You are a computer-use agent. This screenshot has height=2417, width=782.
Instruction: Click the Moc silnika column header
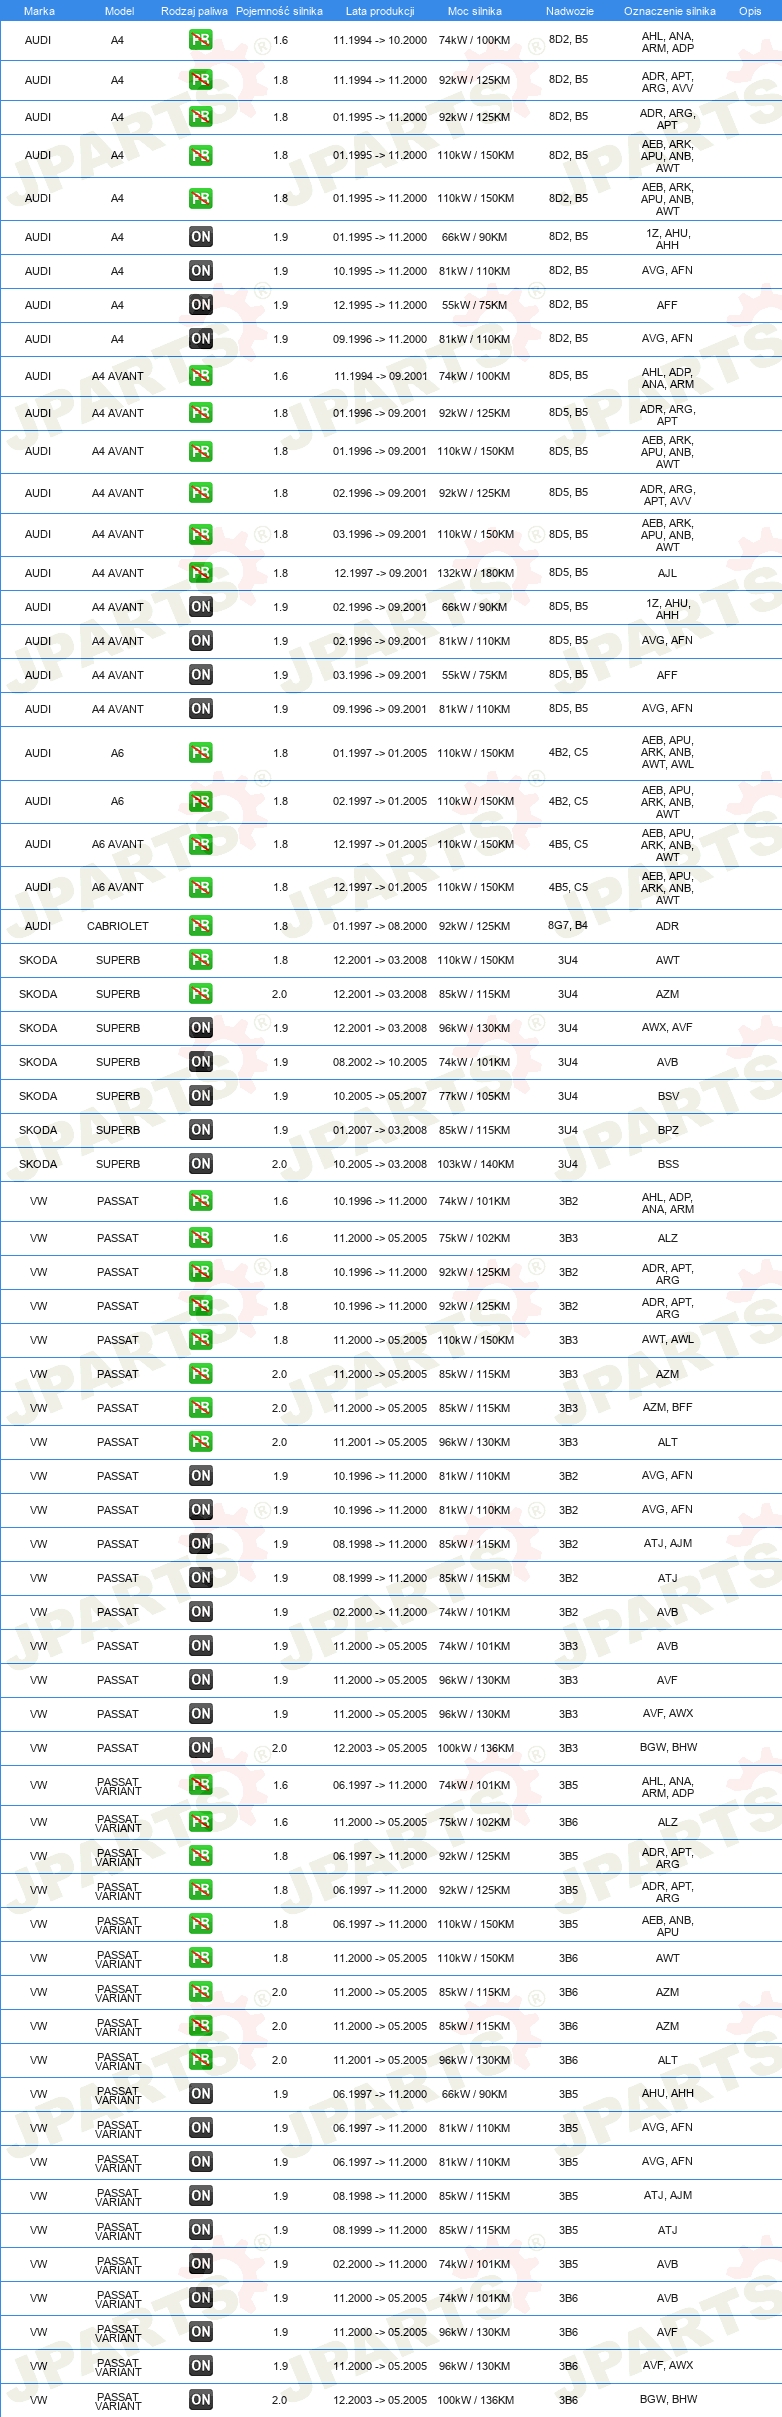pyautogui.click(x=475, y=11)
